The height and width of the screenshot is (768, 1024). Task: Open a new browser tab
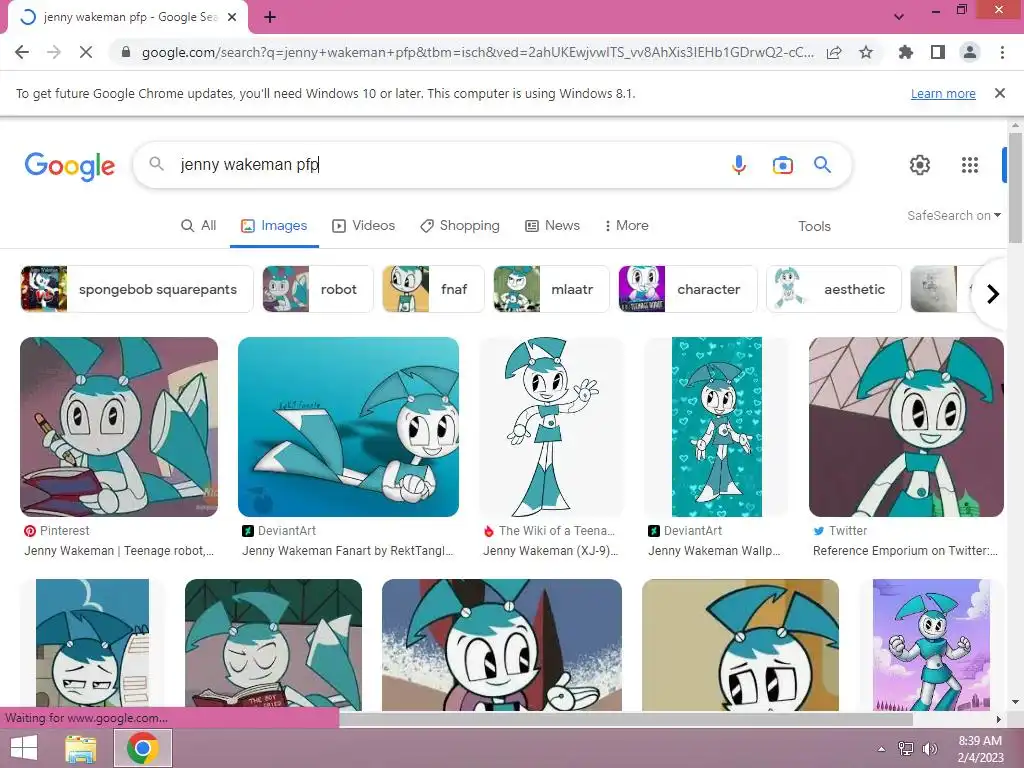pos(270,18)
